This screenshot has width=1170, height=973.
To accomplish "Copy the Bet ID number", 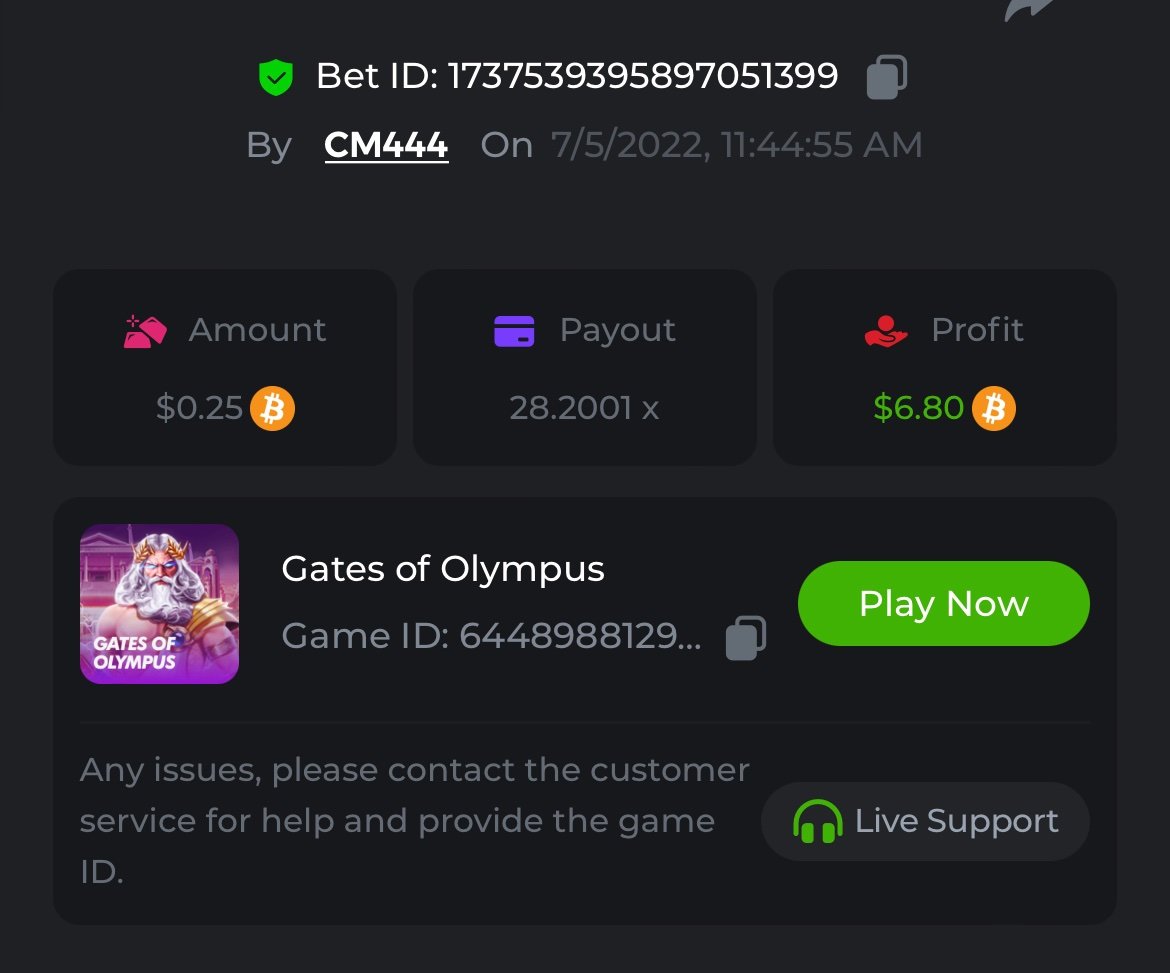I will [x=886, y=77].
